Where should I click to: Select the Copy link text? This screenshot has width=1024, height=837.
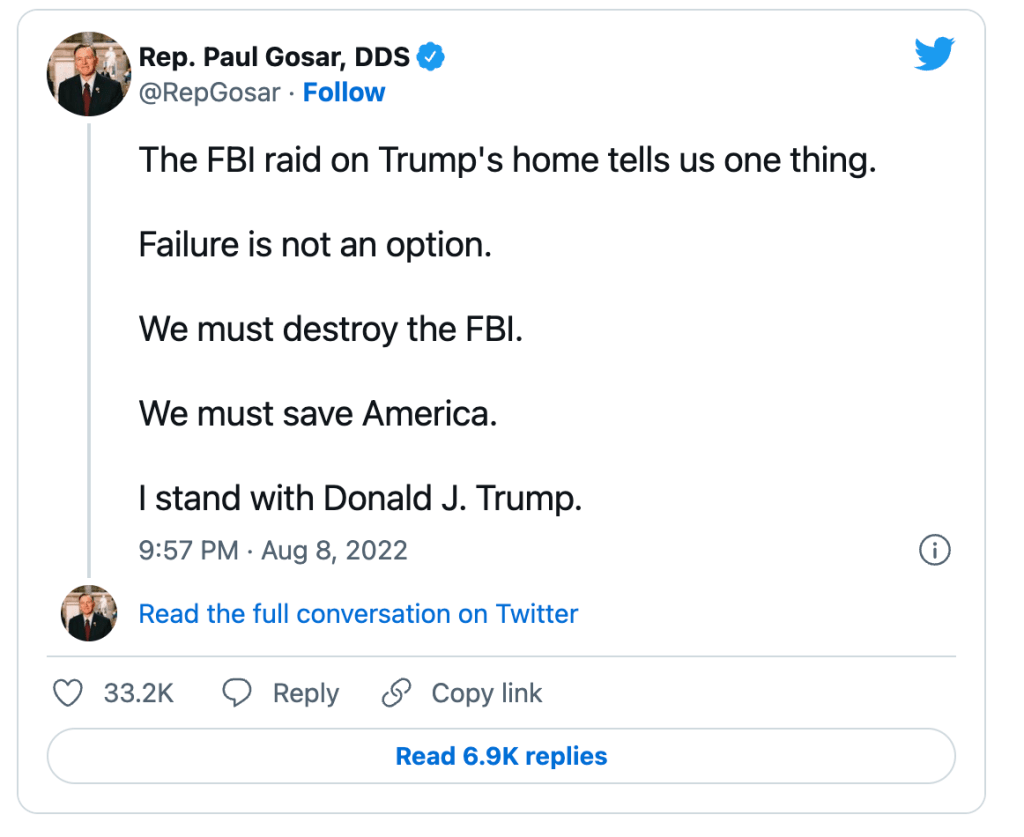486,693
